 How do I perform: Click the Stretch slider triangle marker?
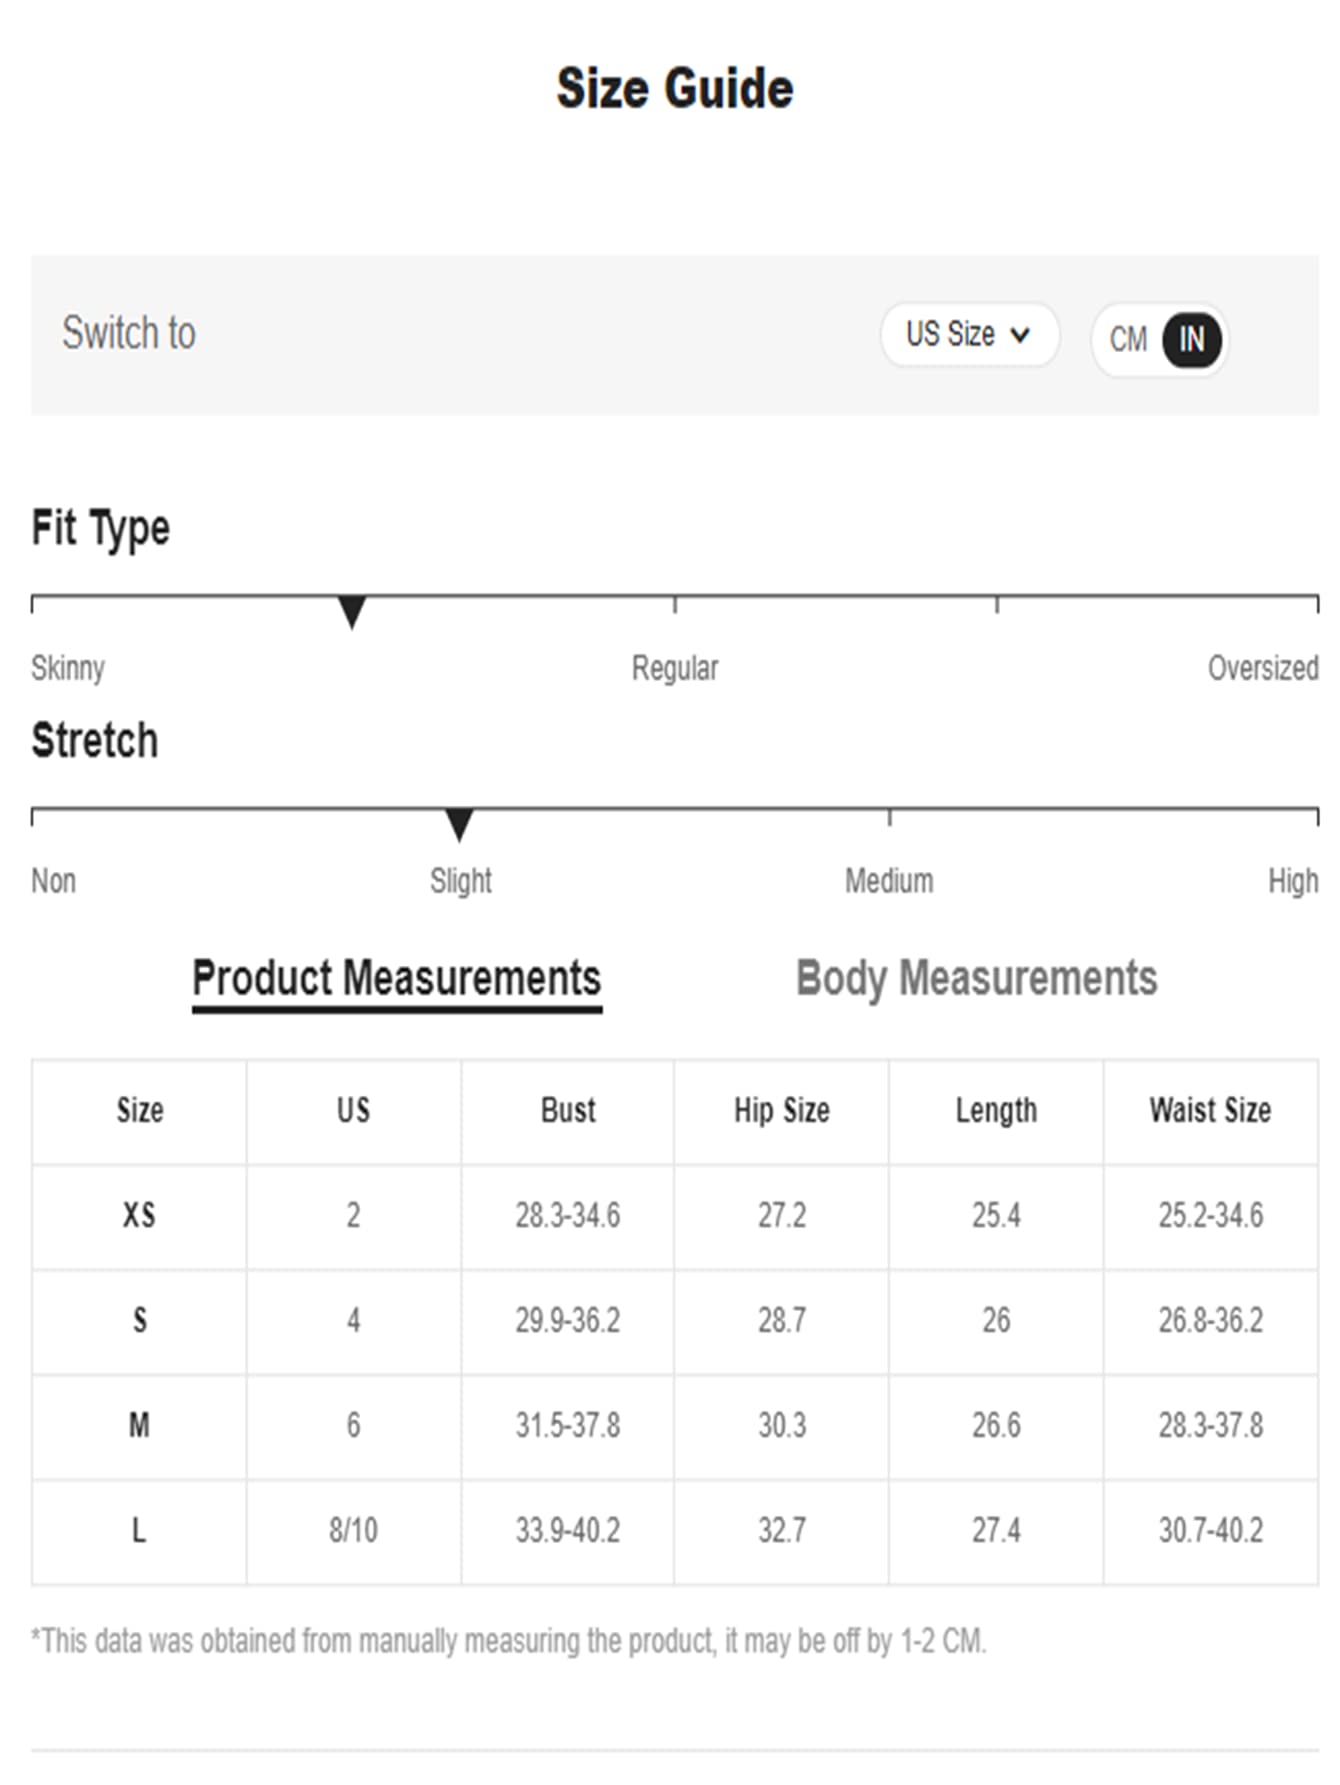tap(459, 825)
